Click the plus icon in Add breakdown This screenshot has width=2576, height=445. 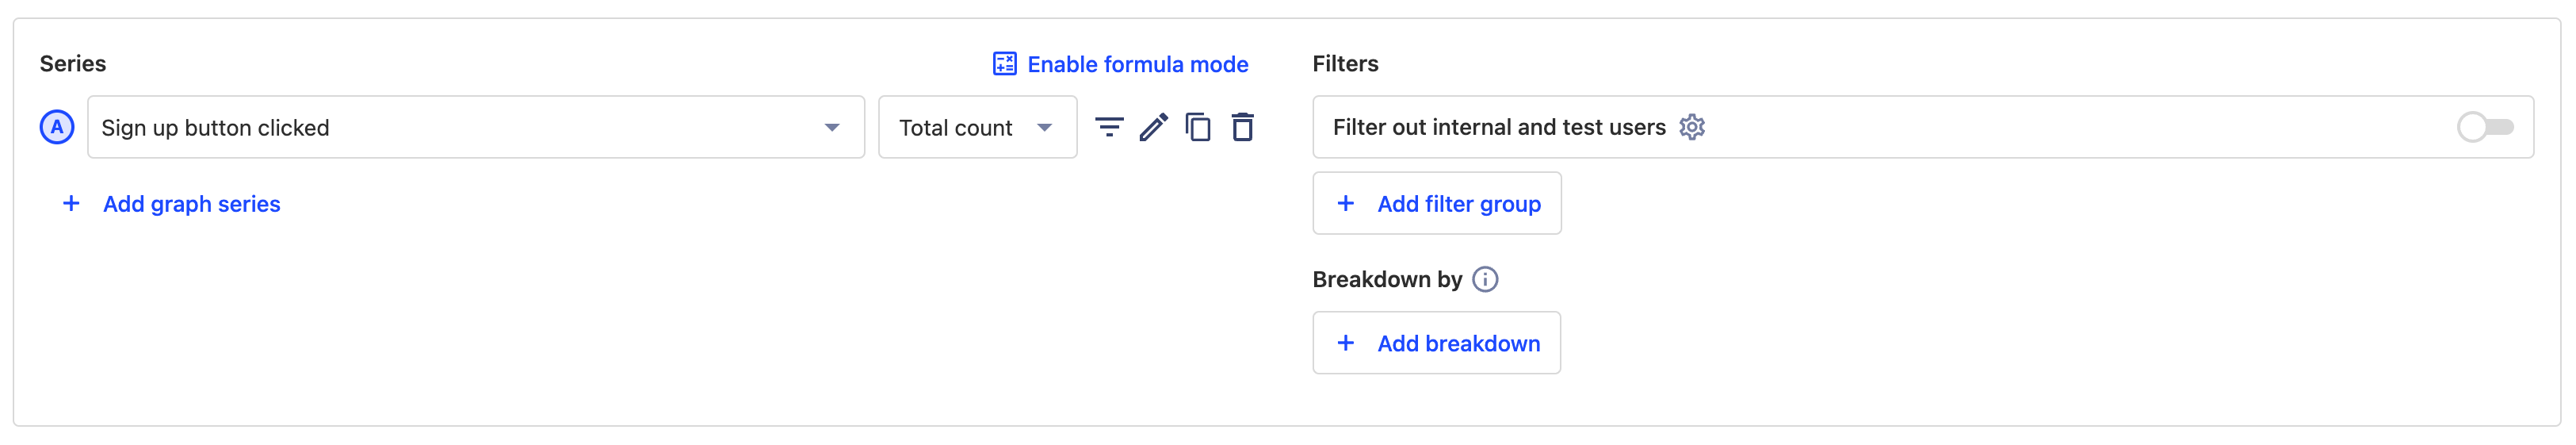pyautogui.click(x=1346, y=343)
